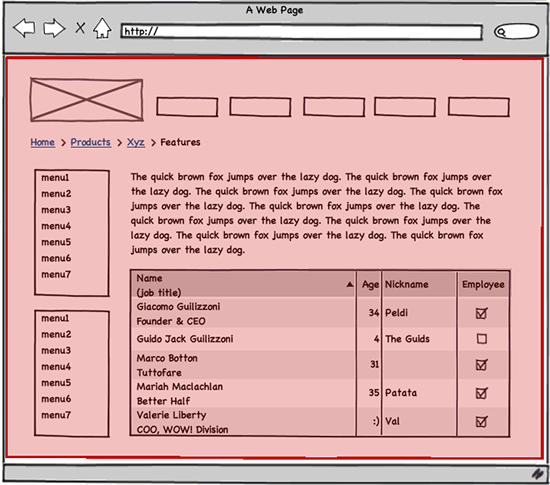Check Employee box for Guido Jack Guilizzoni
This screenshot has height=485, width=550.
(482, 339)
